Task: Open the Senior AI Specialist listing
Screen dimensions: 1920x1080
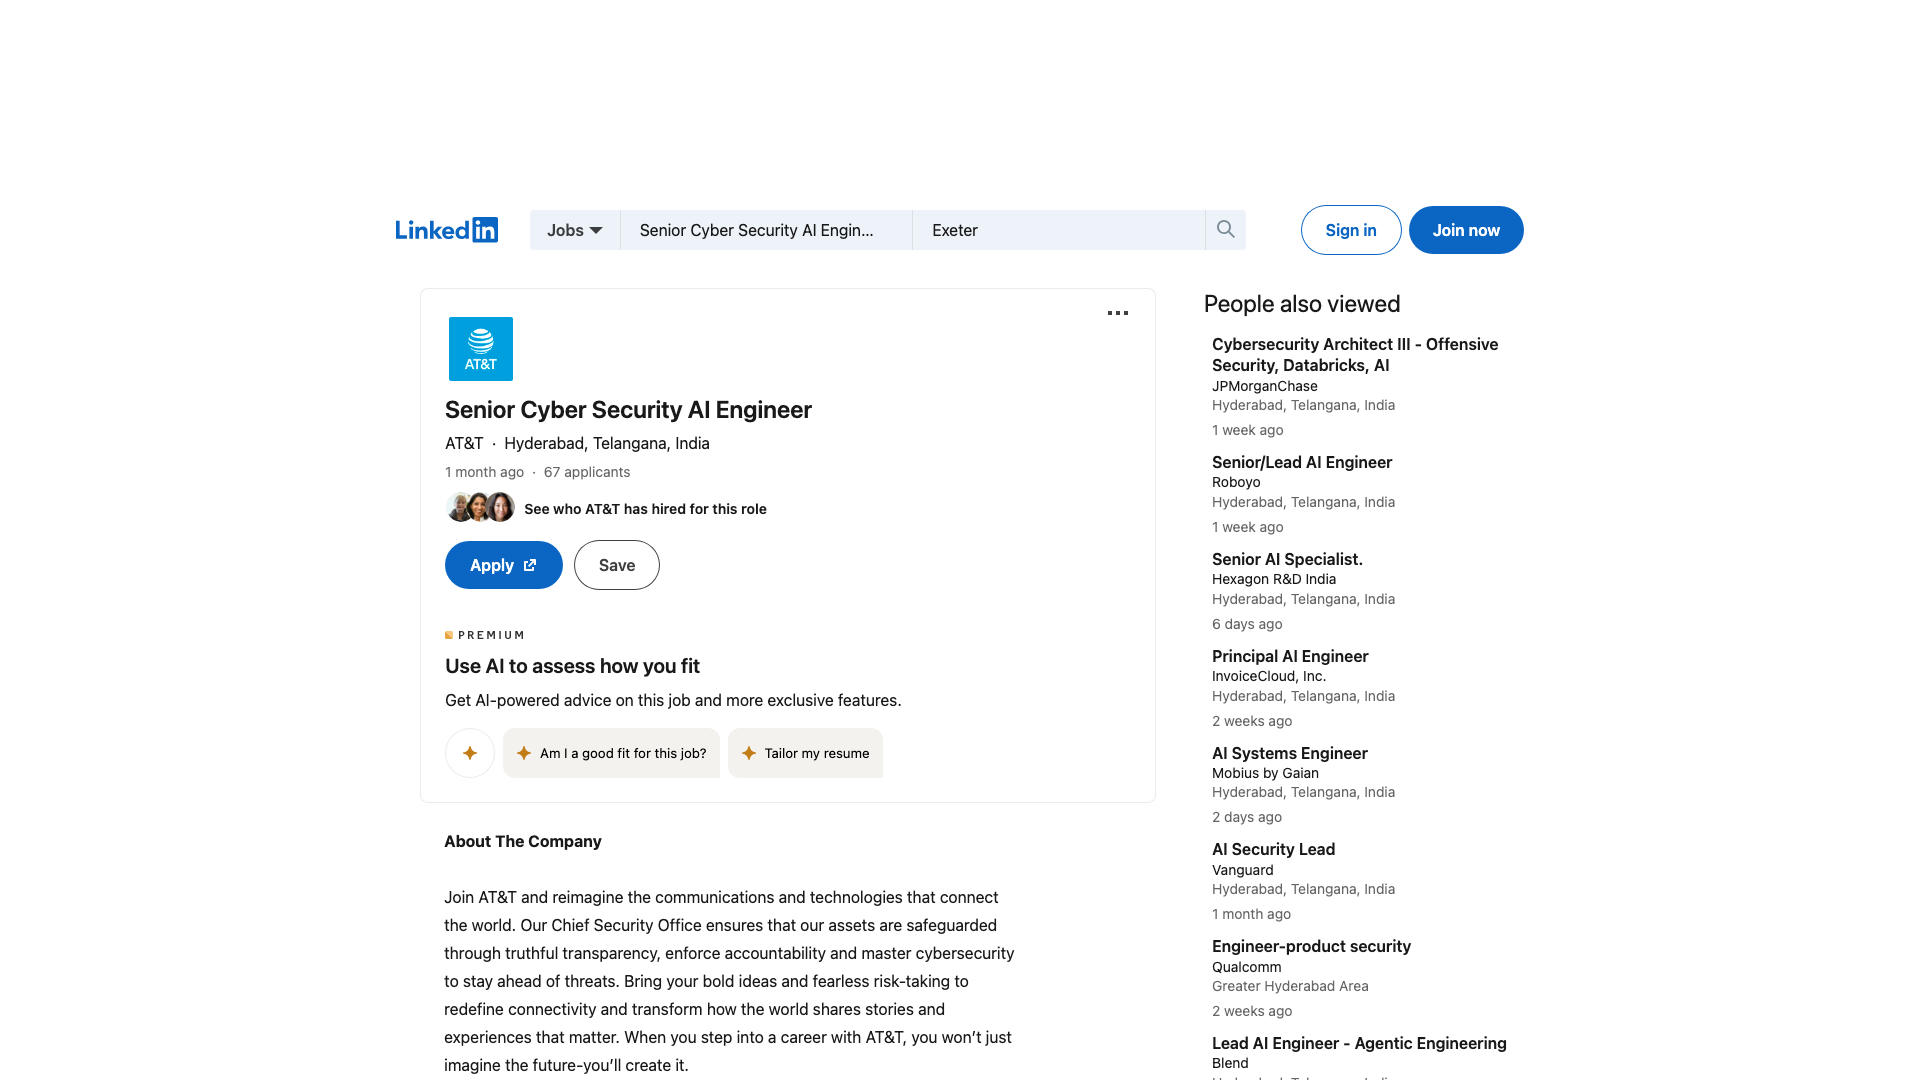Action: (x=1287, y=559)
